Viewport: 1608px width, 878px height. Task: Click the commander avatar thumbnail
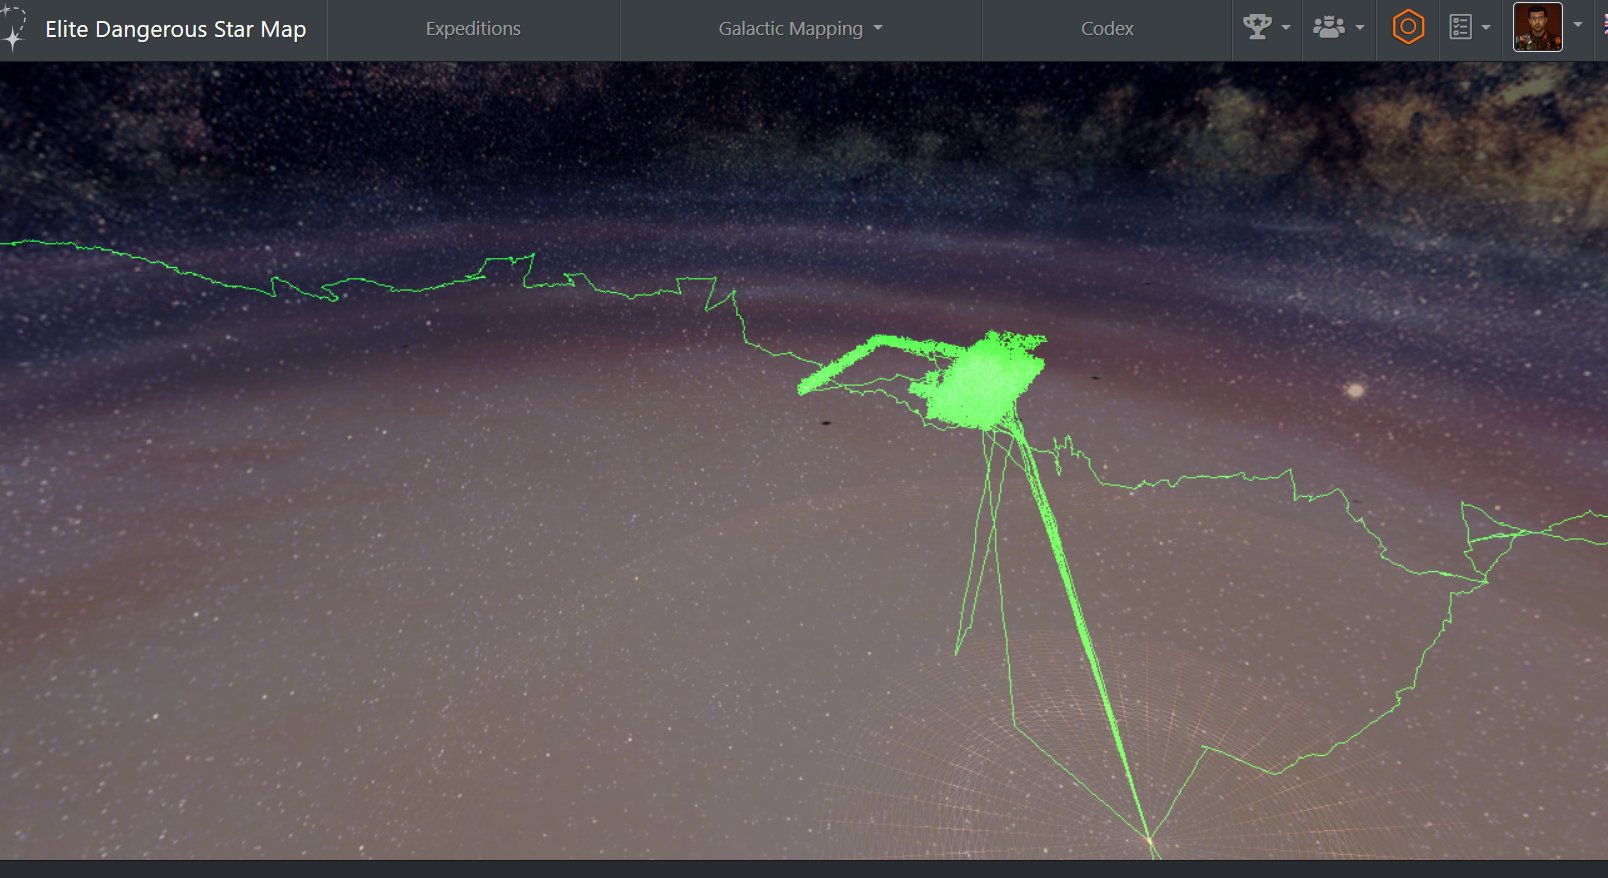(1538, 27)
